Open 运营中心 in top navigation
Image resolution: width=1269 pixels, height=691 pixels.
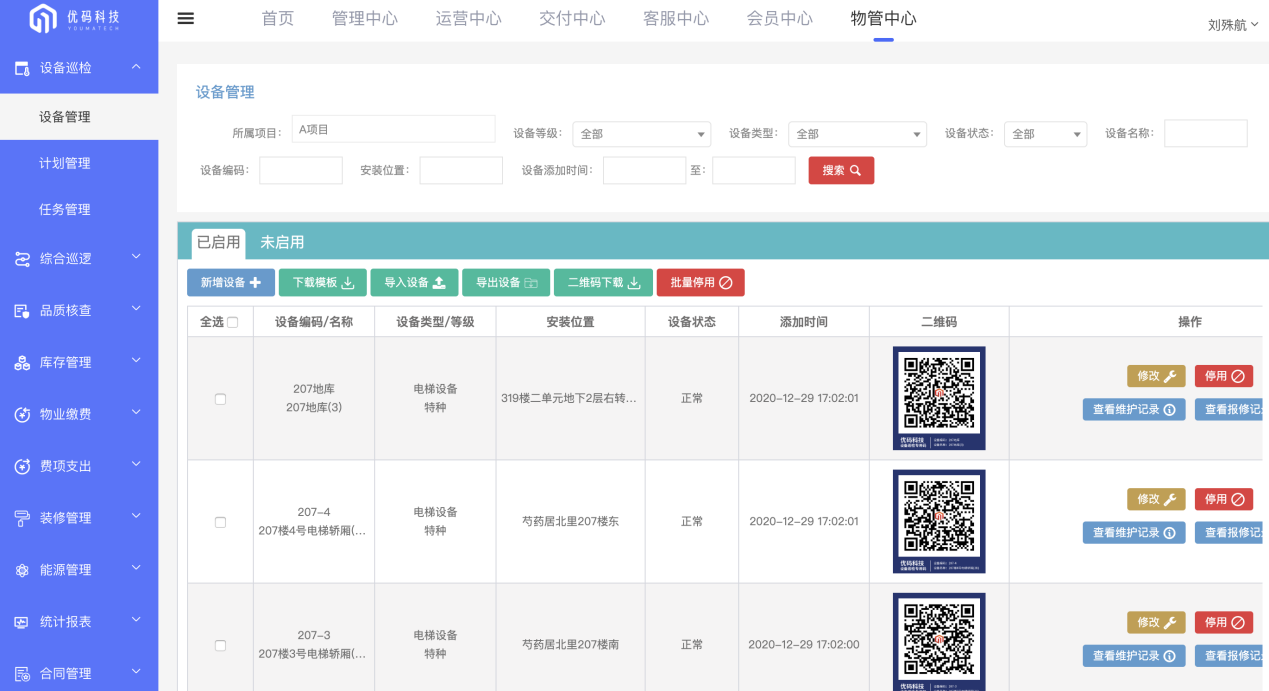point(468,19)
